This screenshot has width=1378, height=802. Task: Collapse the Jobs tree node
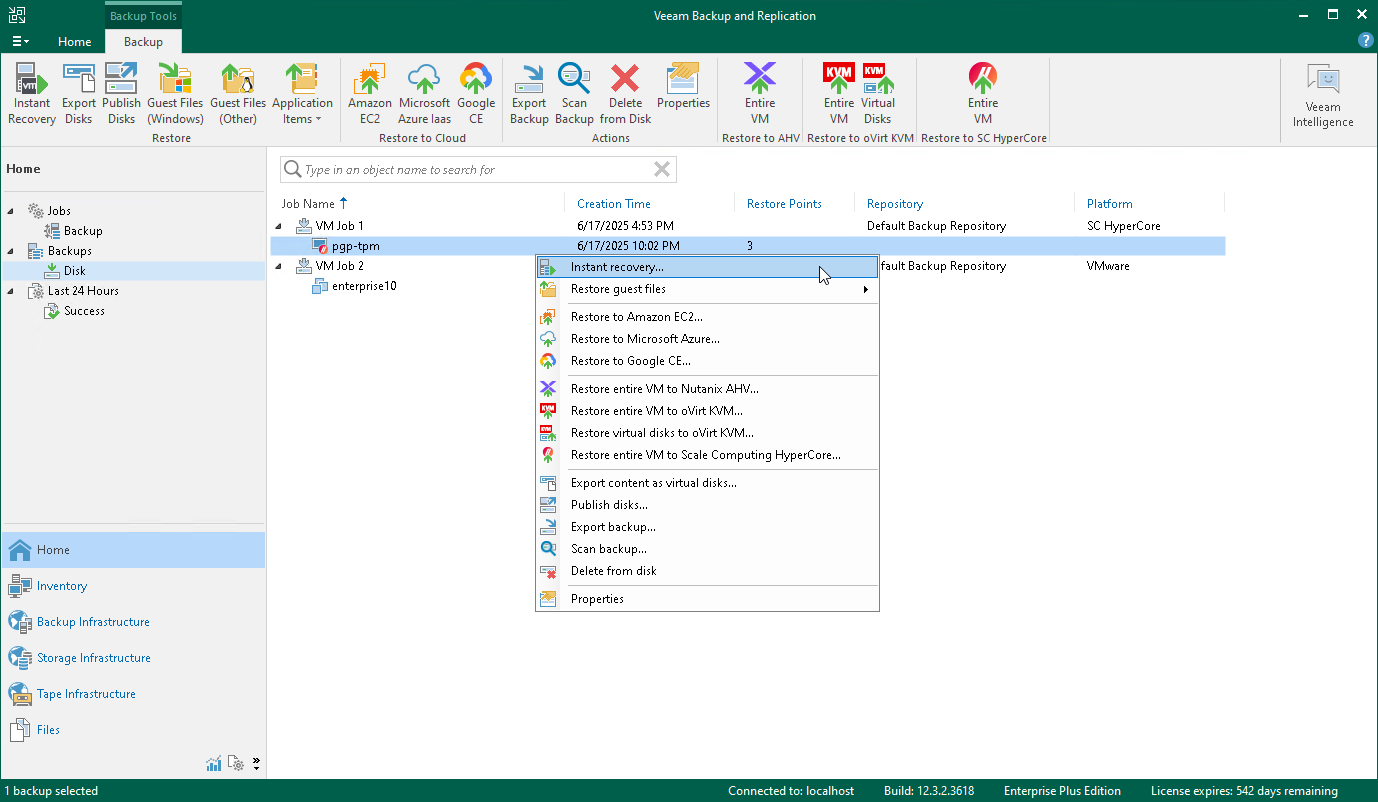pyautogui.click(x=12, y=211)
